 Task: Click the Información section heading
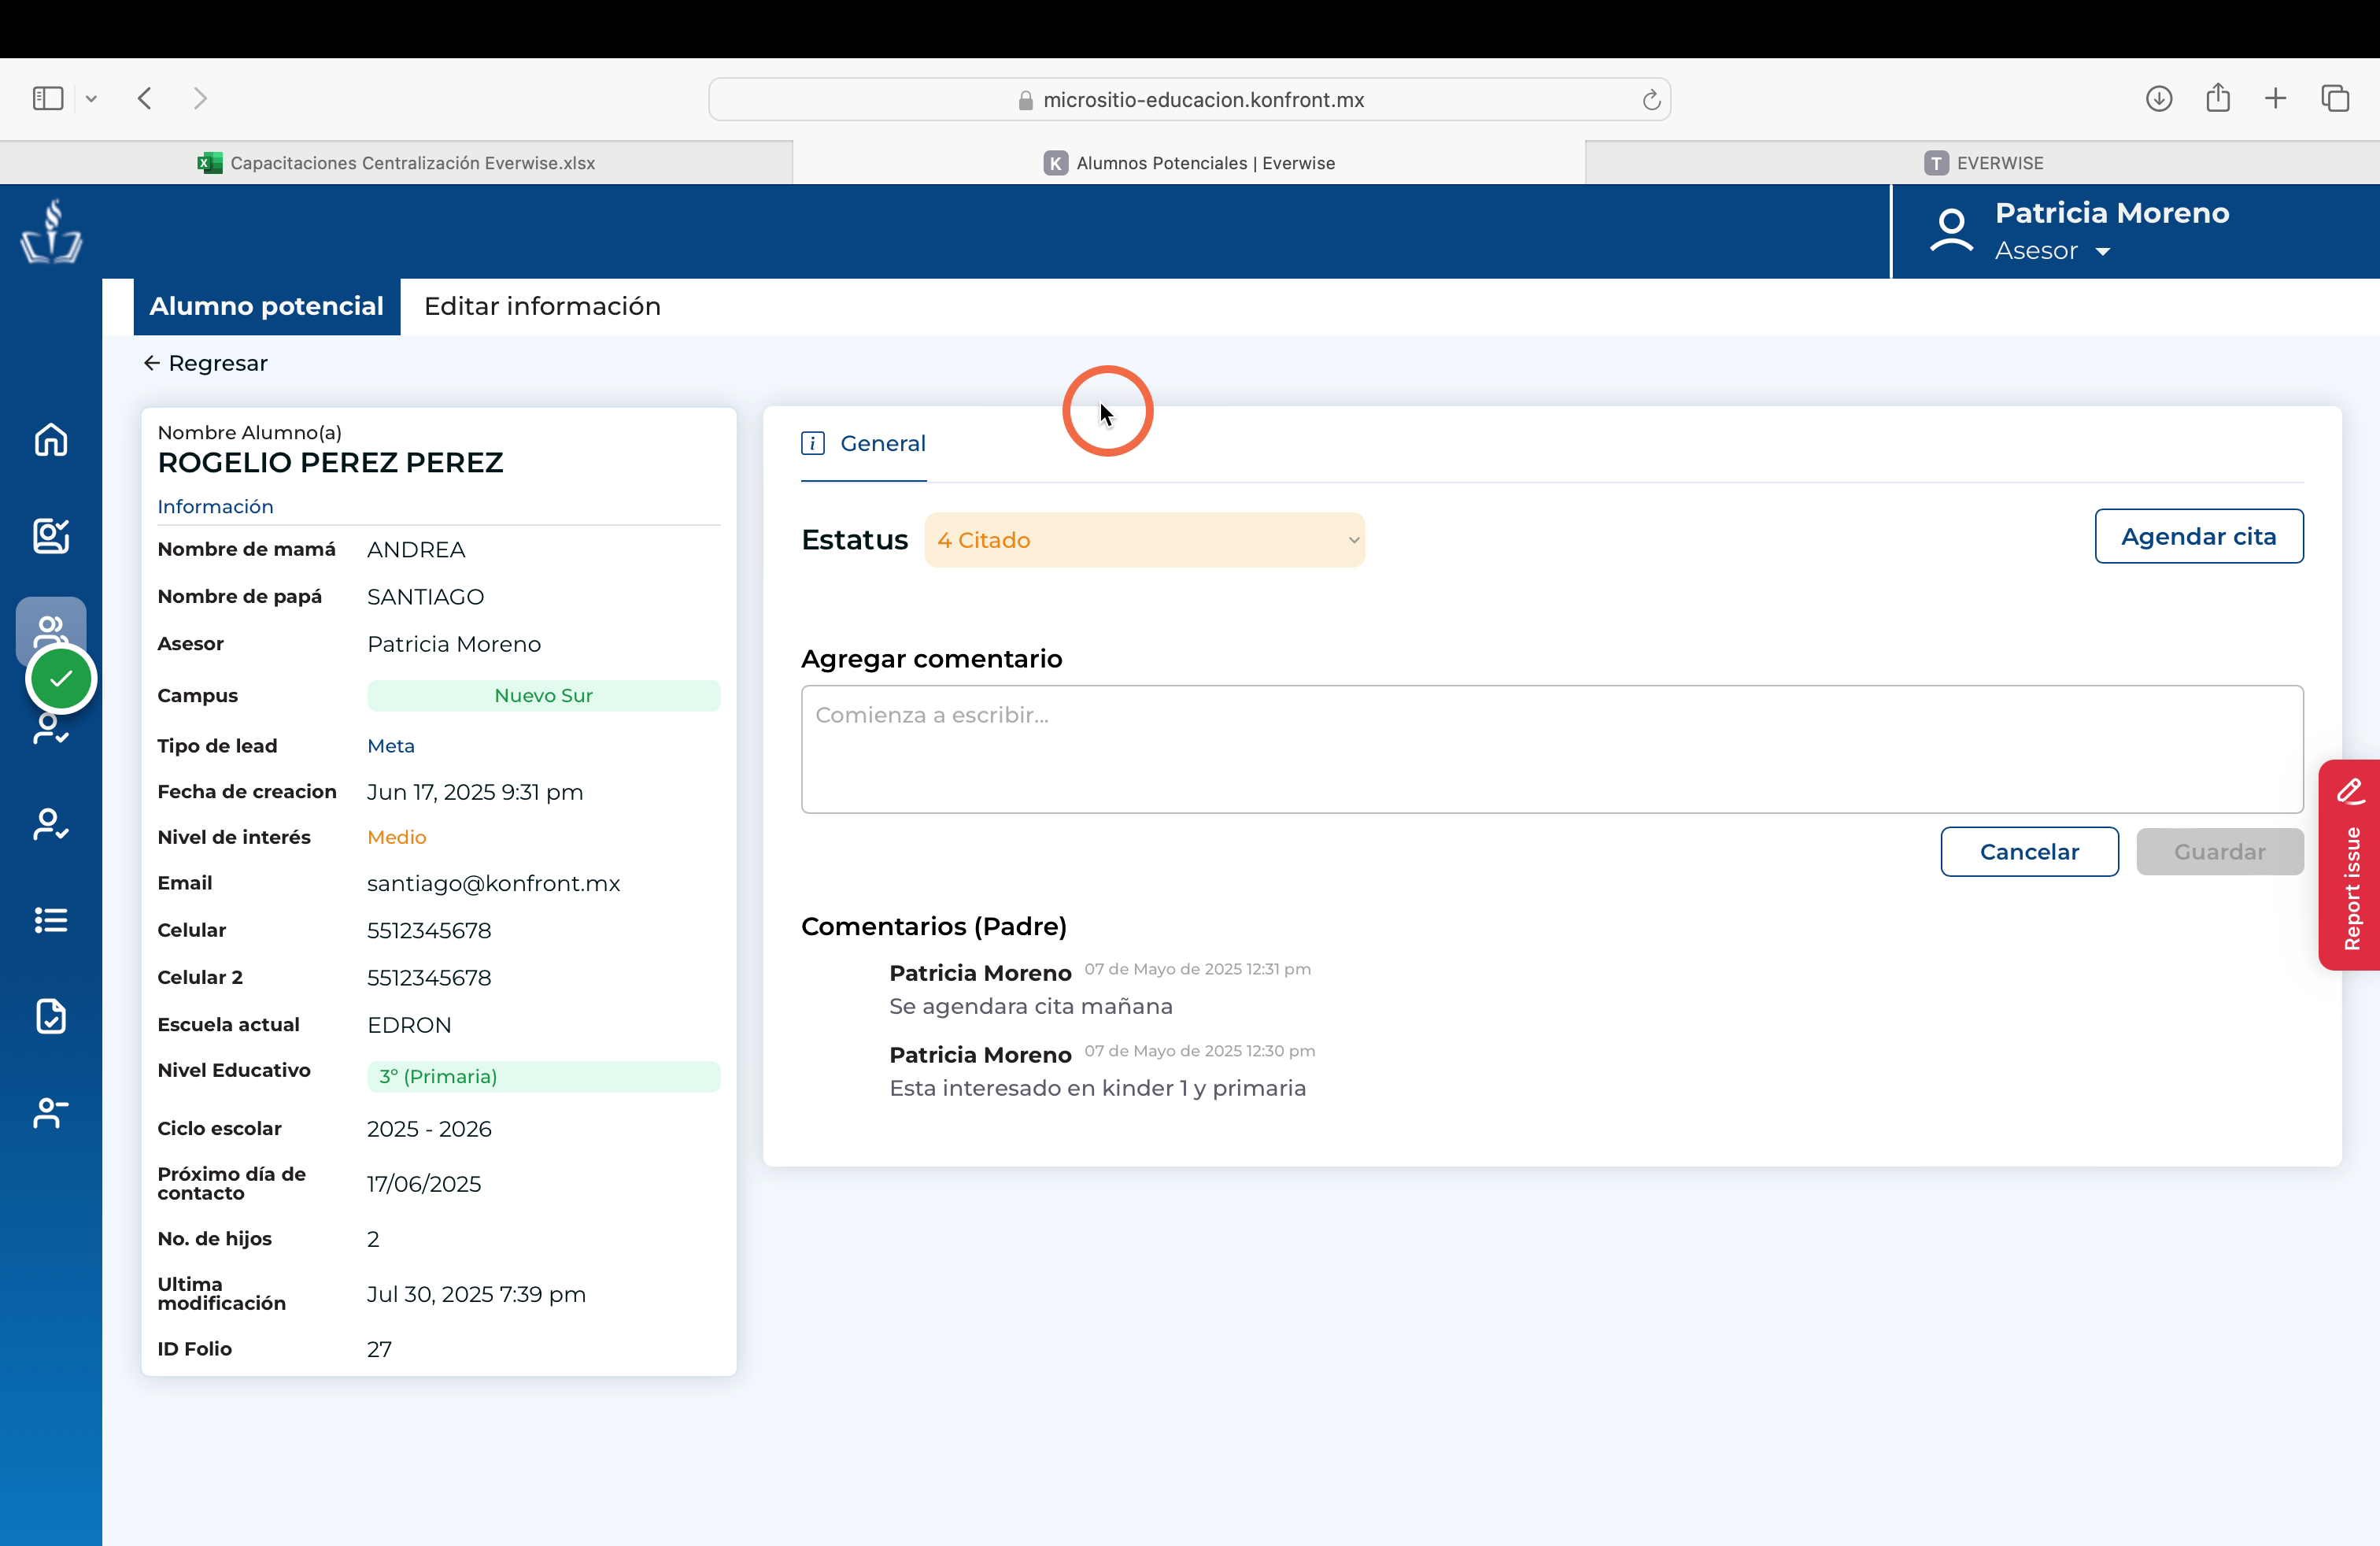[x=215, y=506]
